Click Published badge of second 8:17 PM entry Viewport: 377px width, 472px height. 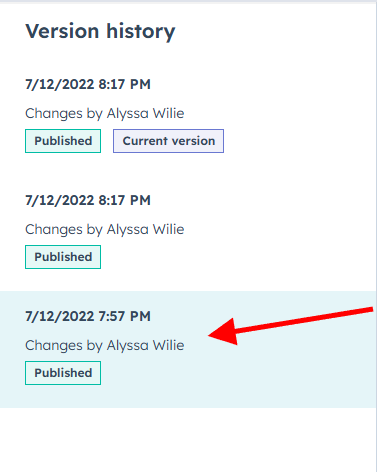pyautogui.click(x=63, y=257)
